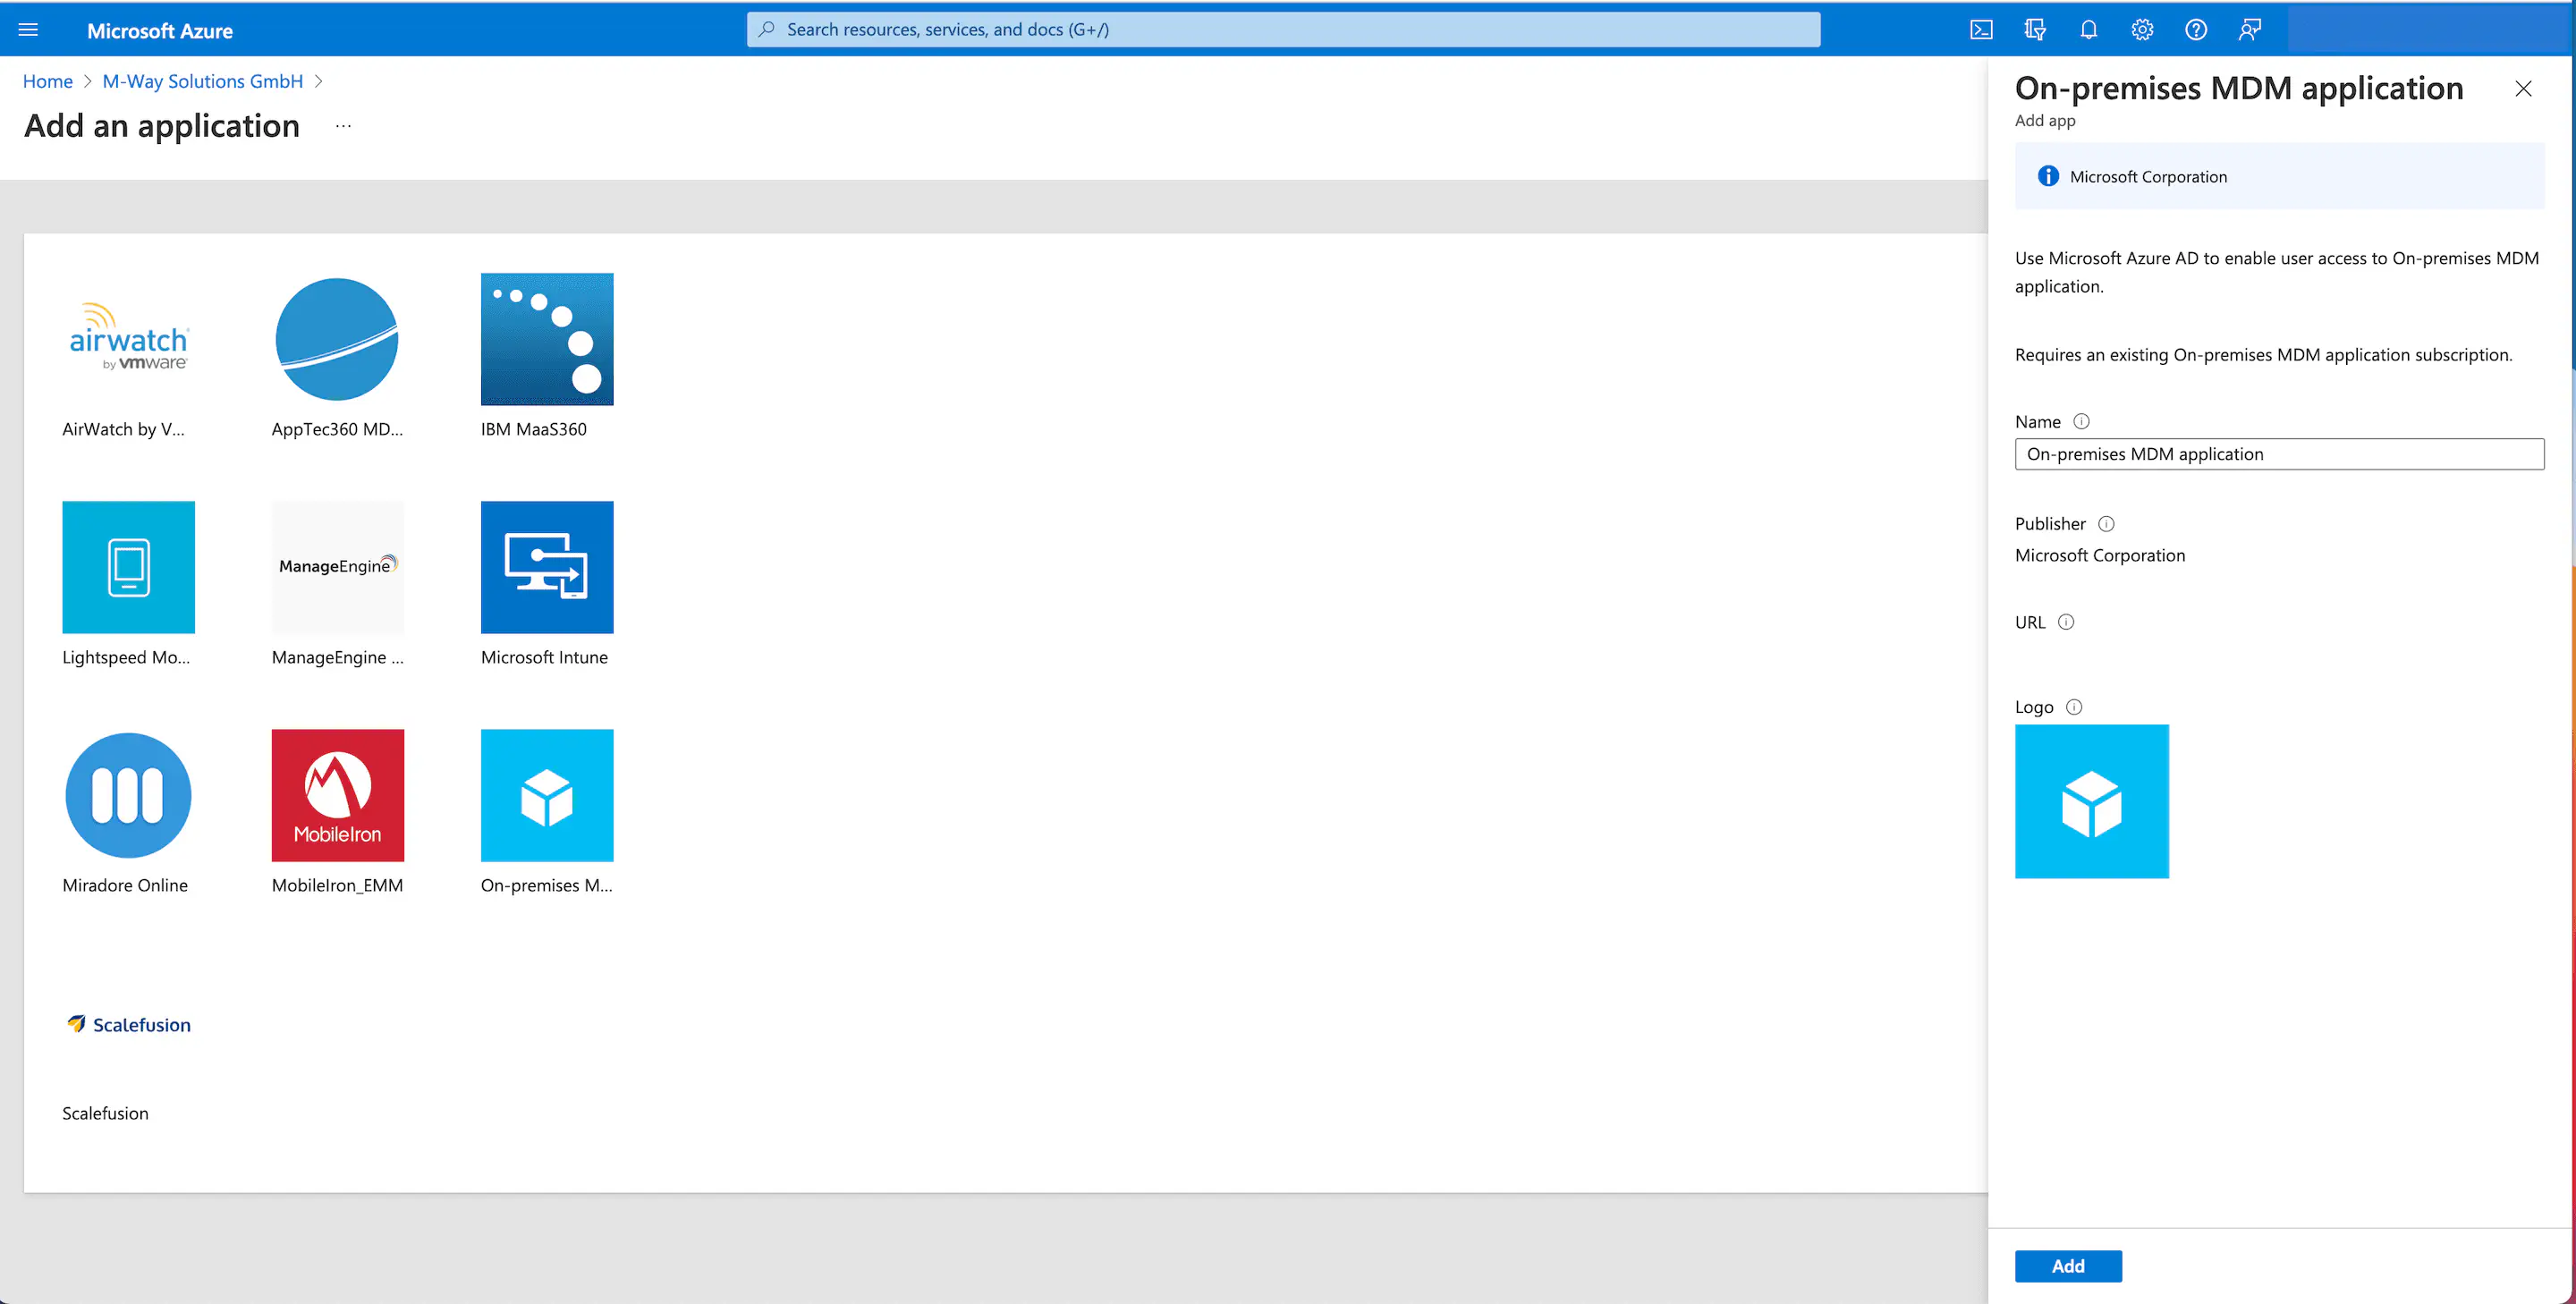The image size is (2576, 1304).
Task: Open portal Settings gear
Action: [x=2142, y=29]
